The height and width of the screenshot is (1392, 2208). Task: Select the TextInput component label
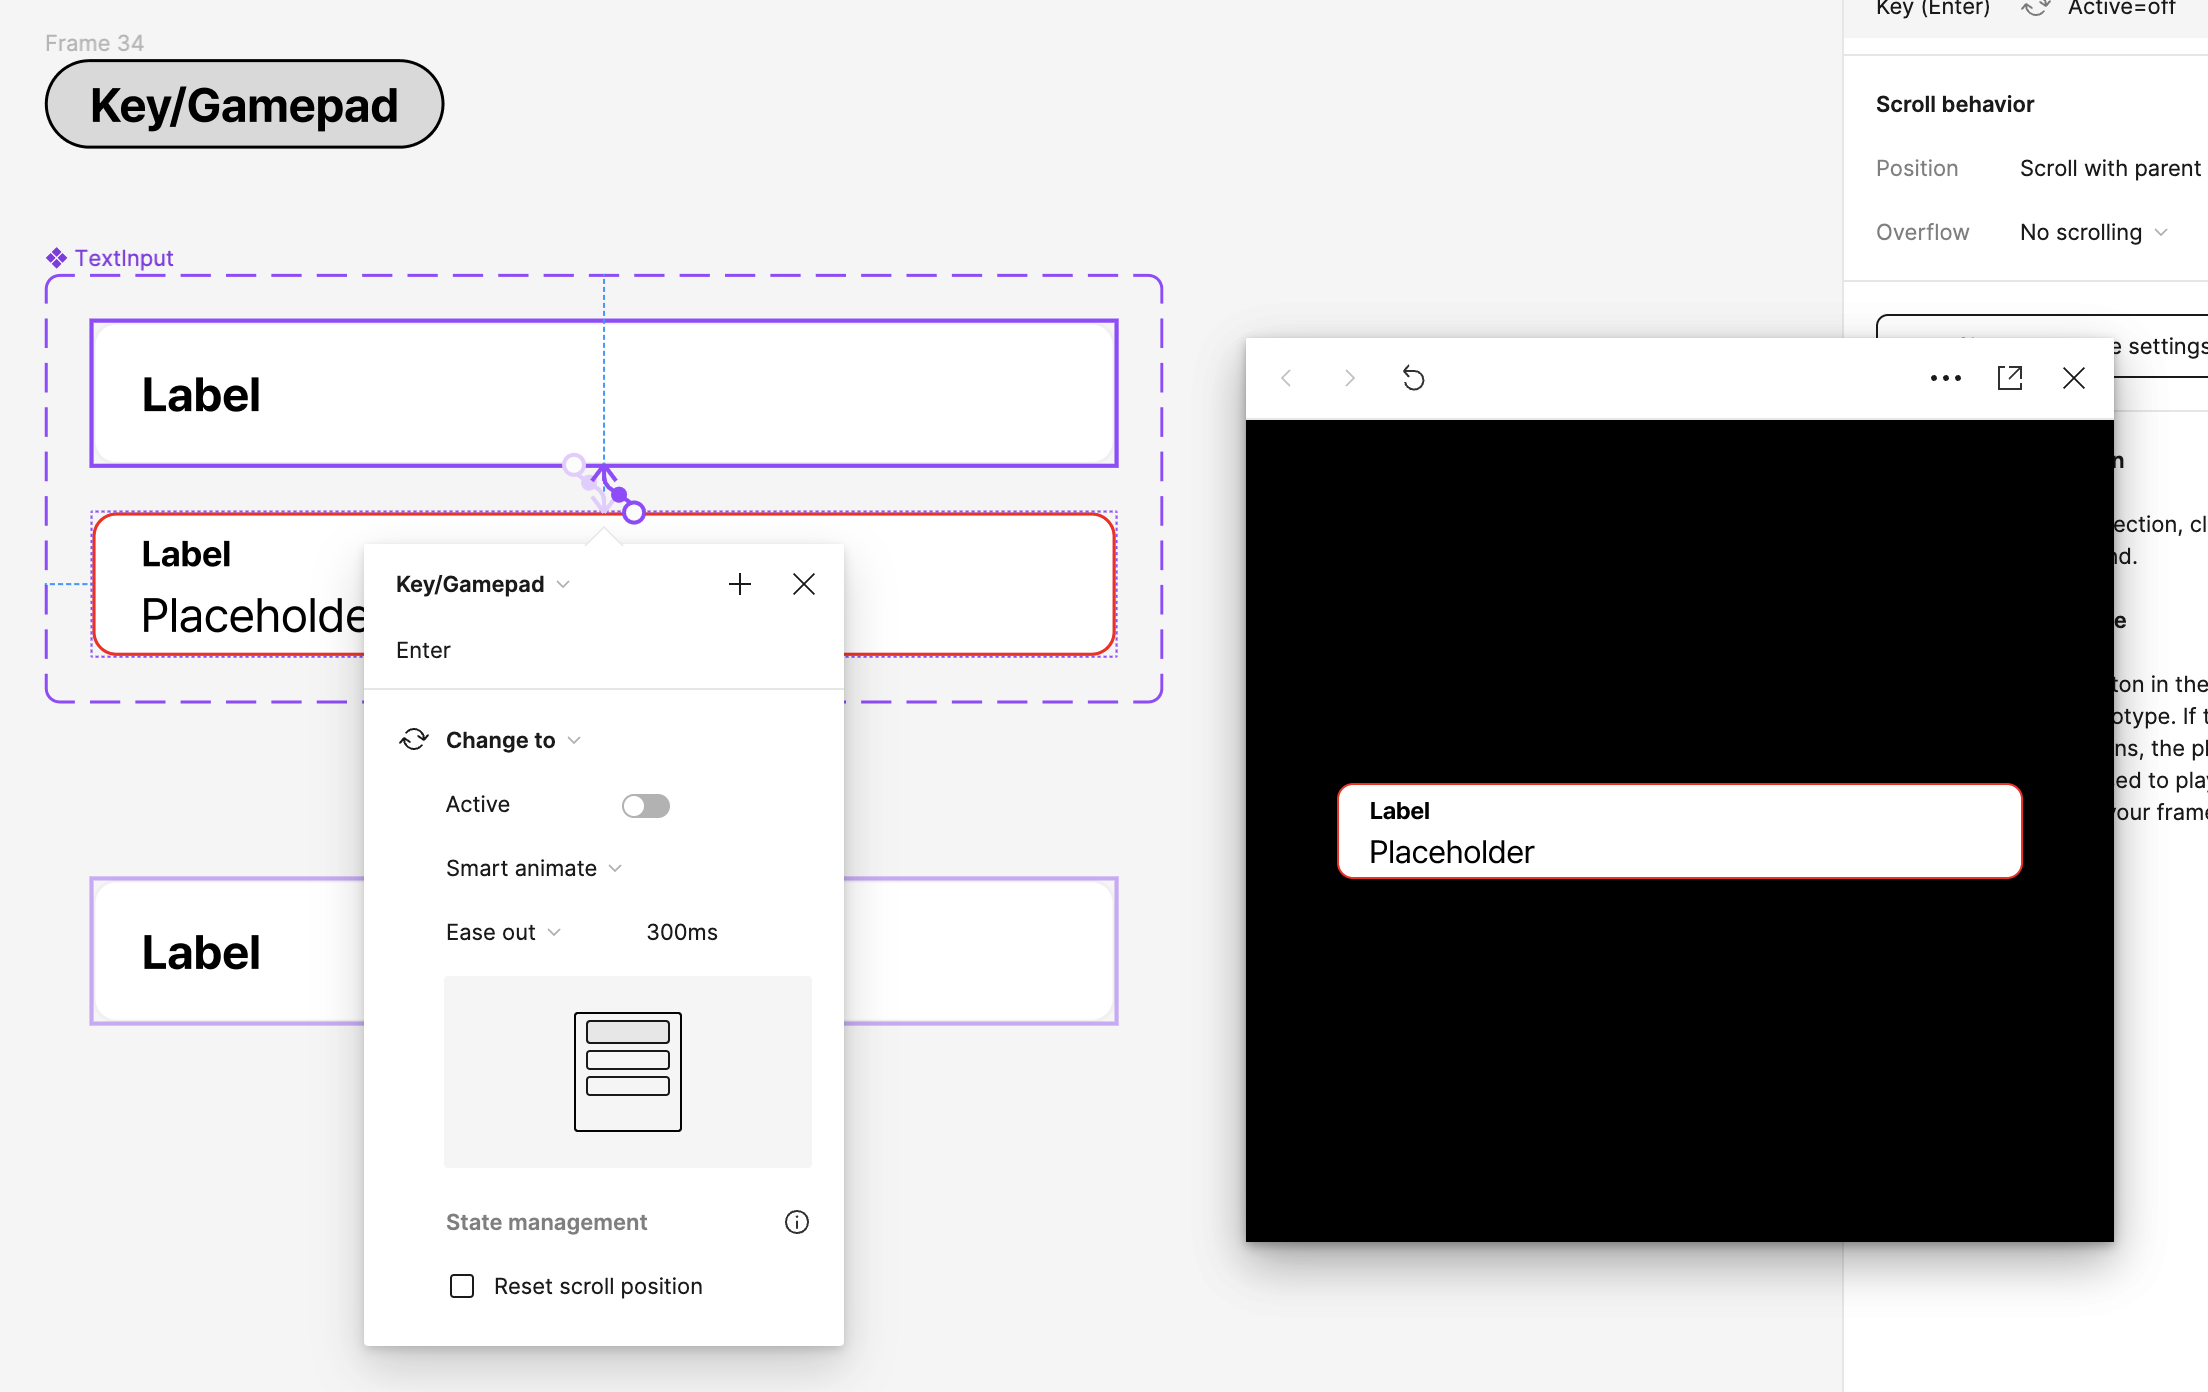click(123, 258)
